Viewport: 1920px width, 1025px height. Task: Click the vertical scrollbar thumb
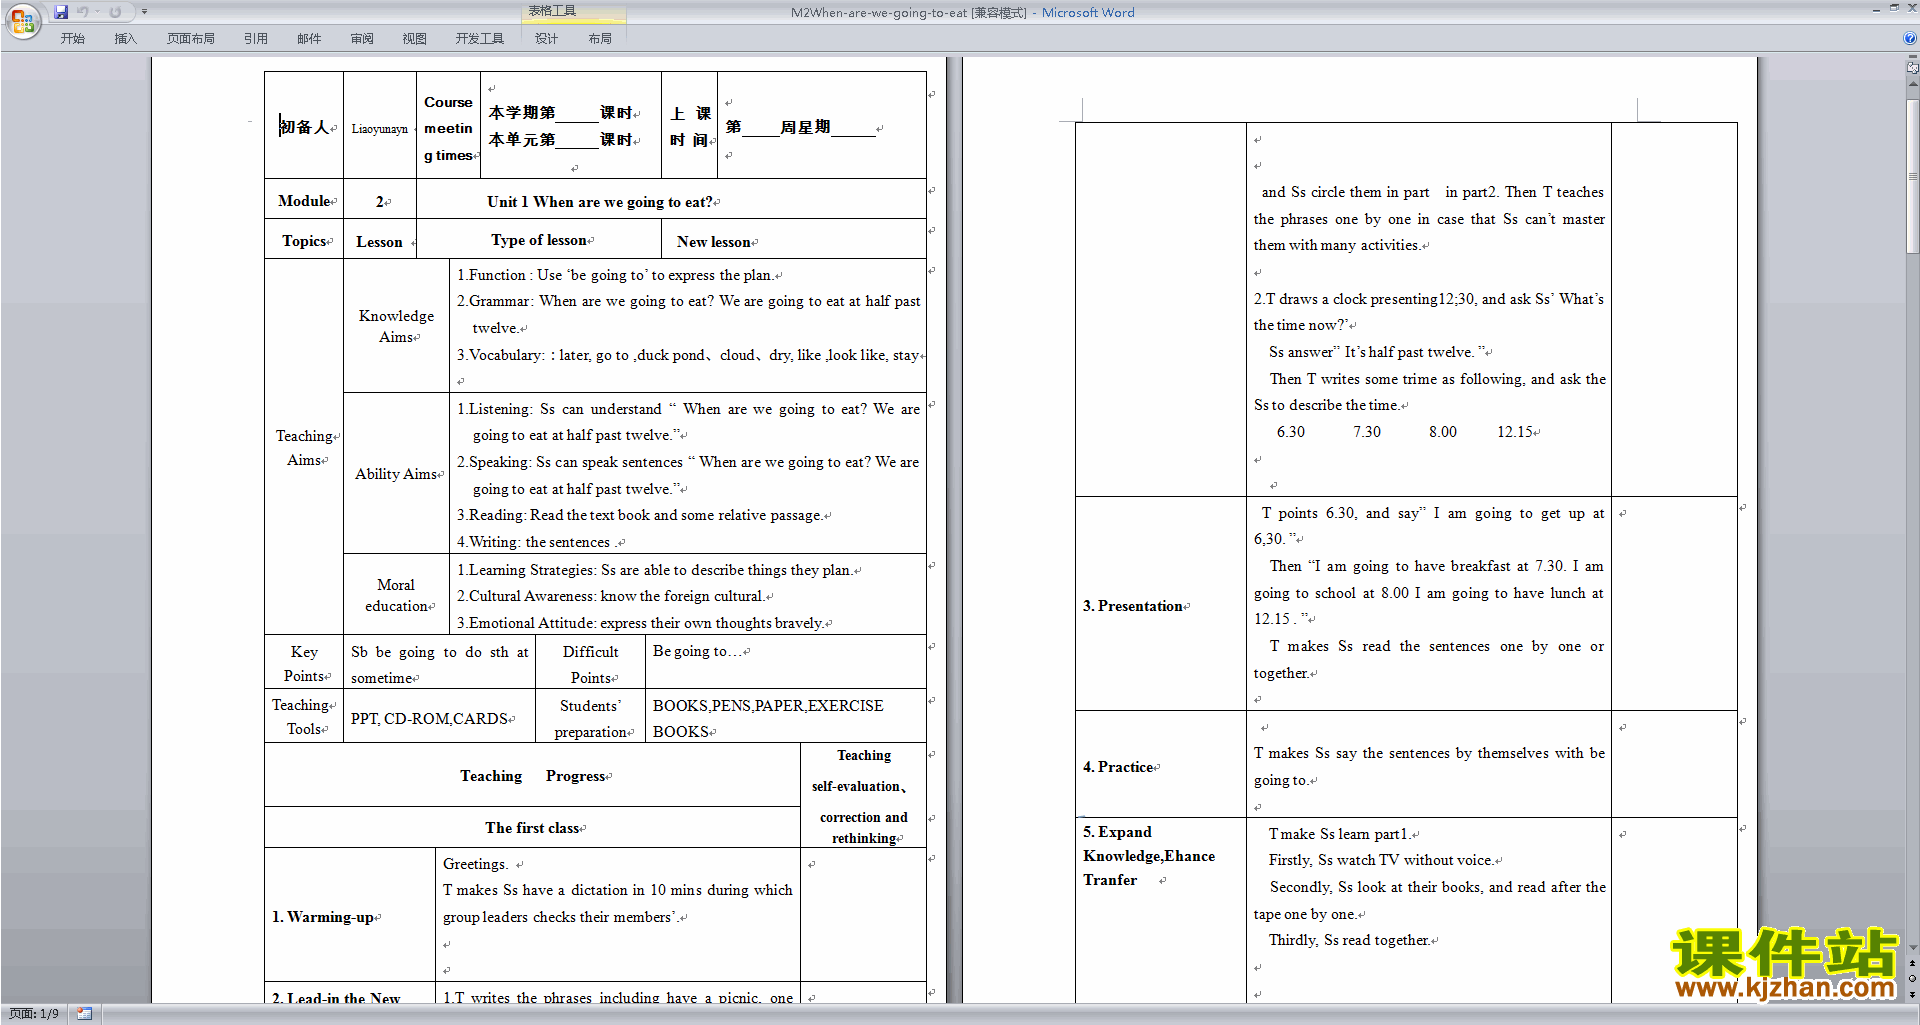click(1912, 175)
